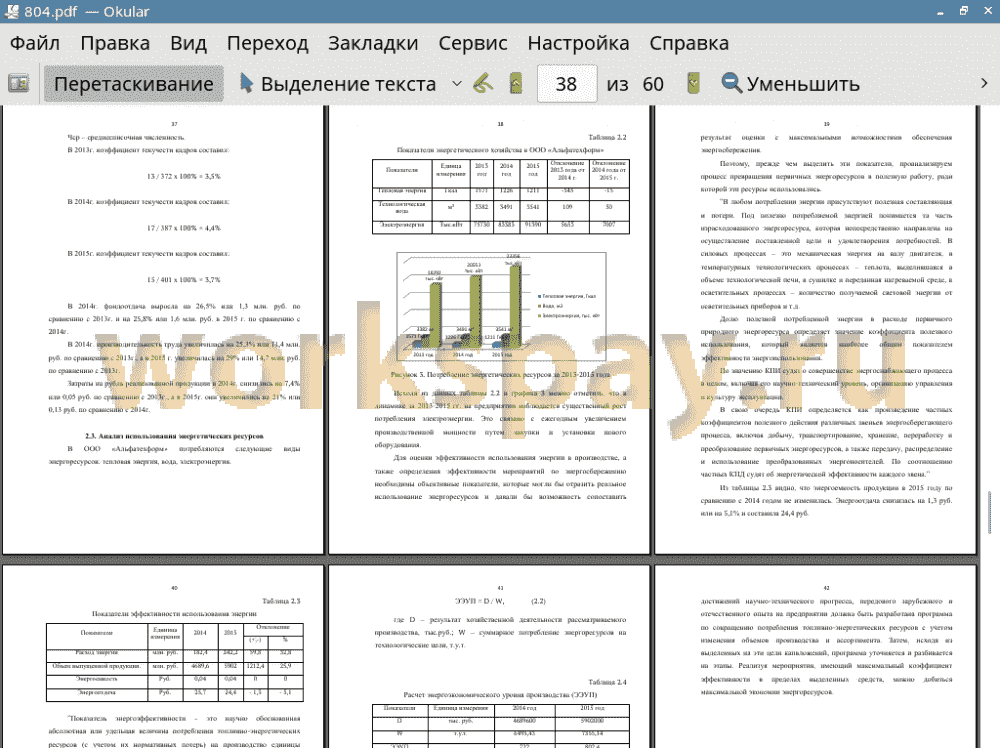The width and height of the screenshot is (1000, 748).
Task: Open the Сервис menu
Action: point(473,43)
